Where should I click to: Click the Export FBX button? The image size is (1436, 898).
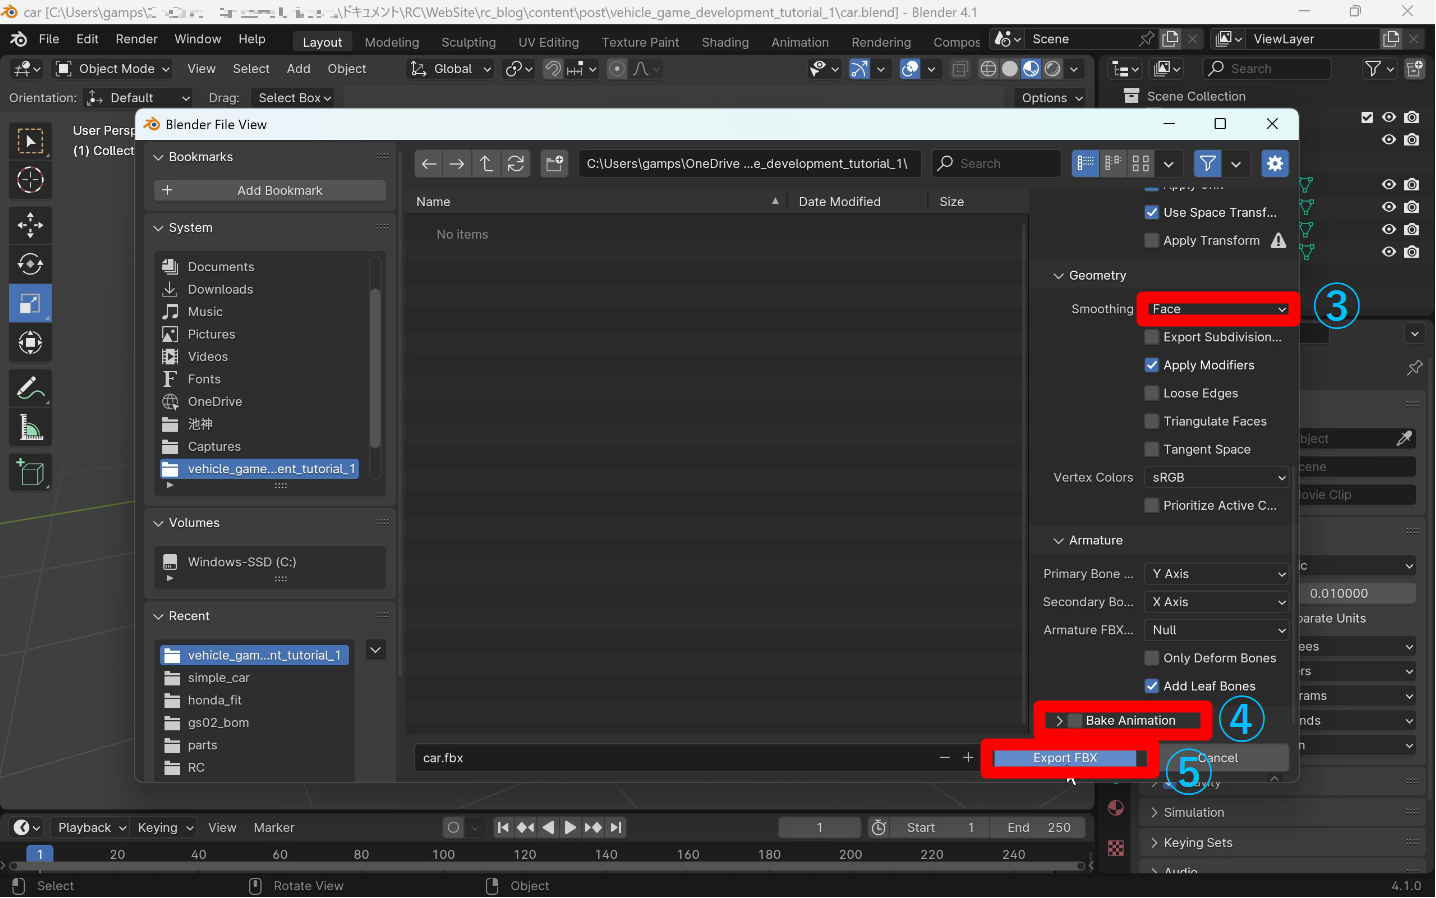[x=1066, y=758]
